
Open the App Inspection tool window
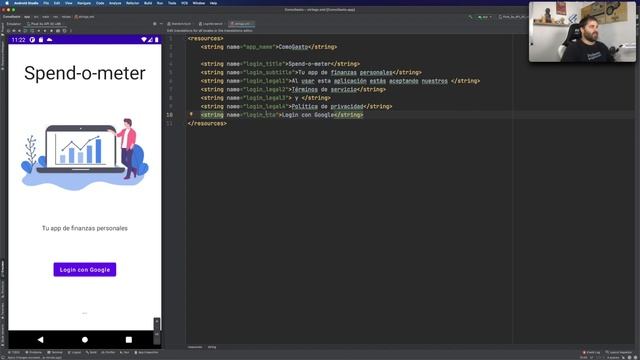click(x=147, y=352)
